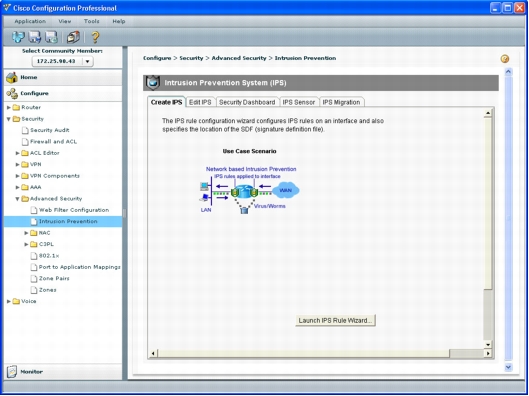
Task: Click the Voice folder icon
Action: click(x=16, y=301)
